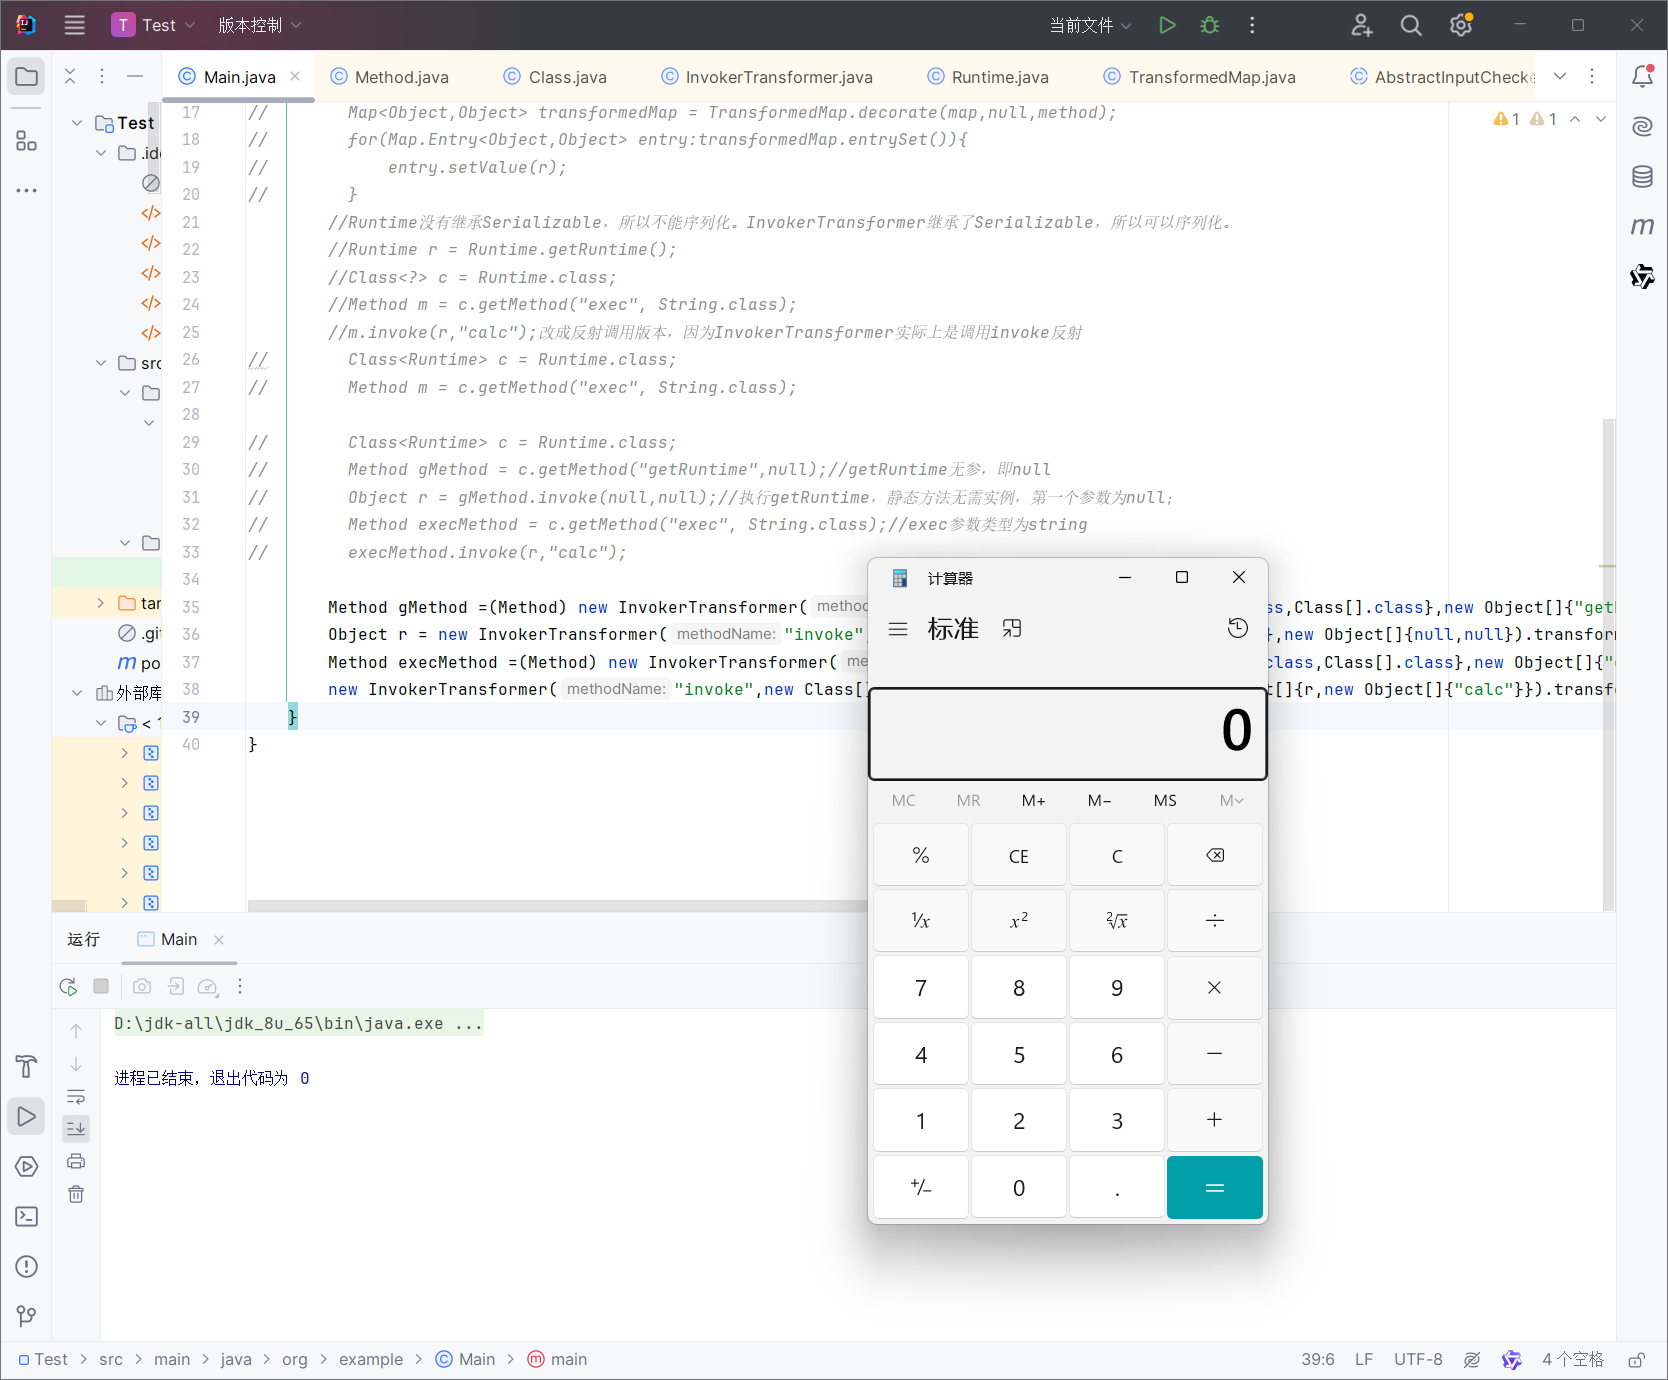
Task: Open the 当前文件 run configuration dropdown
Action: coord(1090,25)
